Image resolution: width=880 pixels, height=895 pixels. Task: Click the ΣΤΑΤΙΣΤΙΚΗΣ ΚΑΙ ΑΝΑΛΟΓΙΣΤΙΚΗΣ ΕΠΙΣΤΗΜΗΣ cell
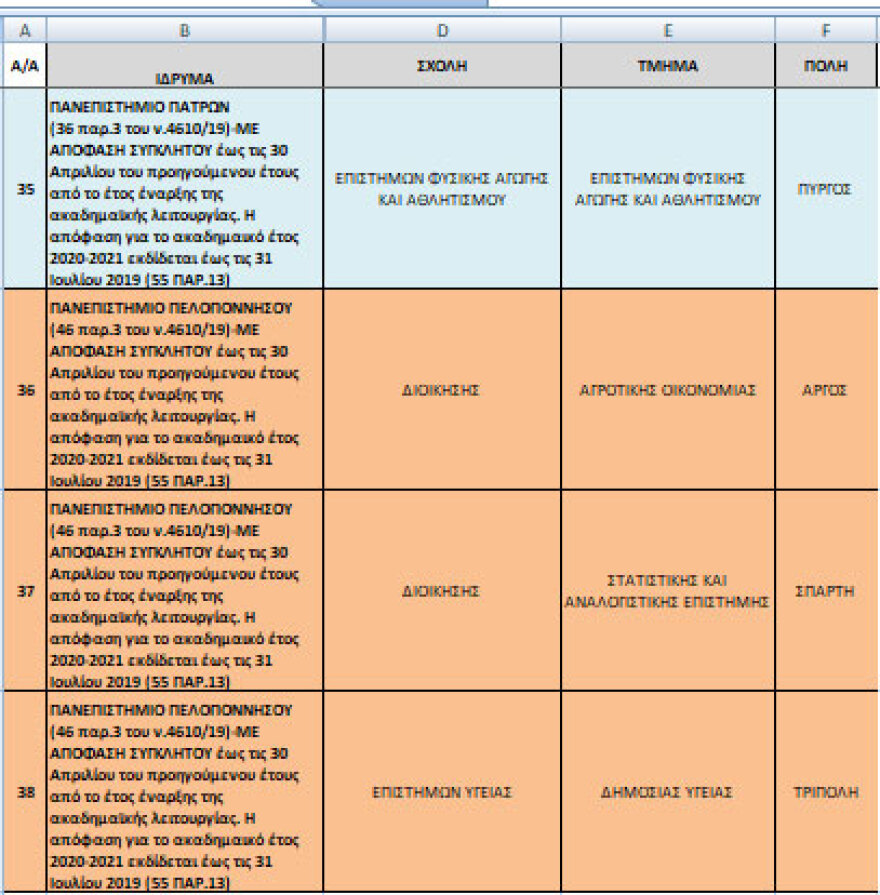pos(668,591)
